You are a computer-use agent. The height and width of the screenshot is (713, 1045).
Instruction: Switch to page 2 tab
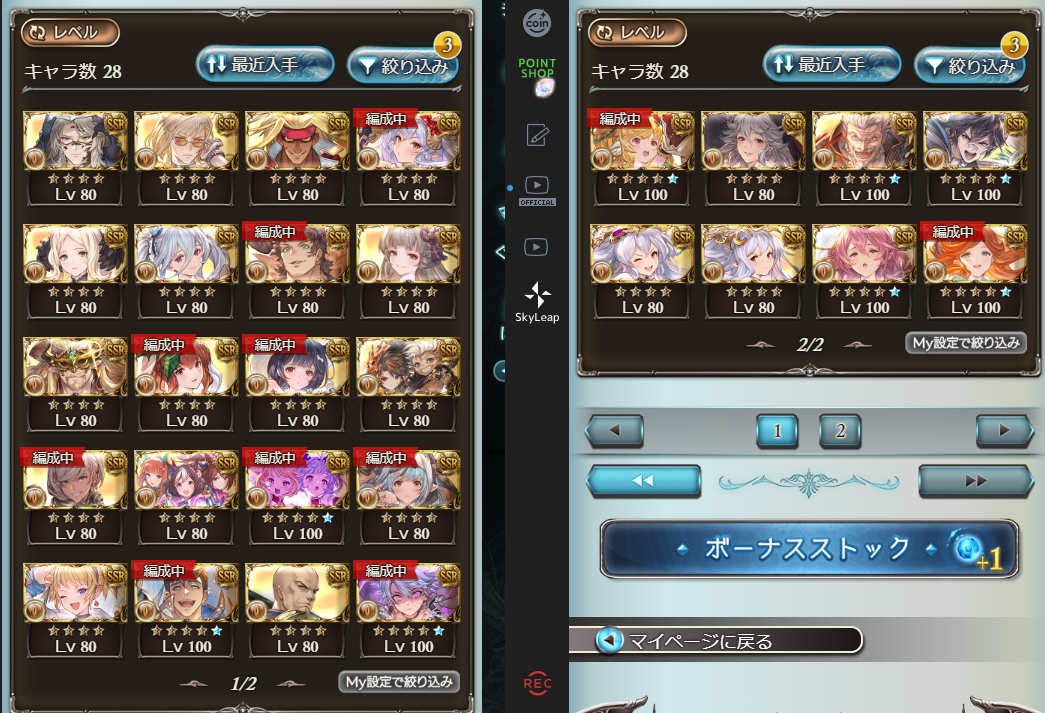[840, 430]
